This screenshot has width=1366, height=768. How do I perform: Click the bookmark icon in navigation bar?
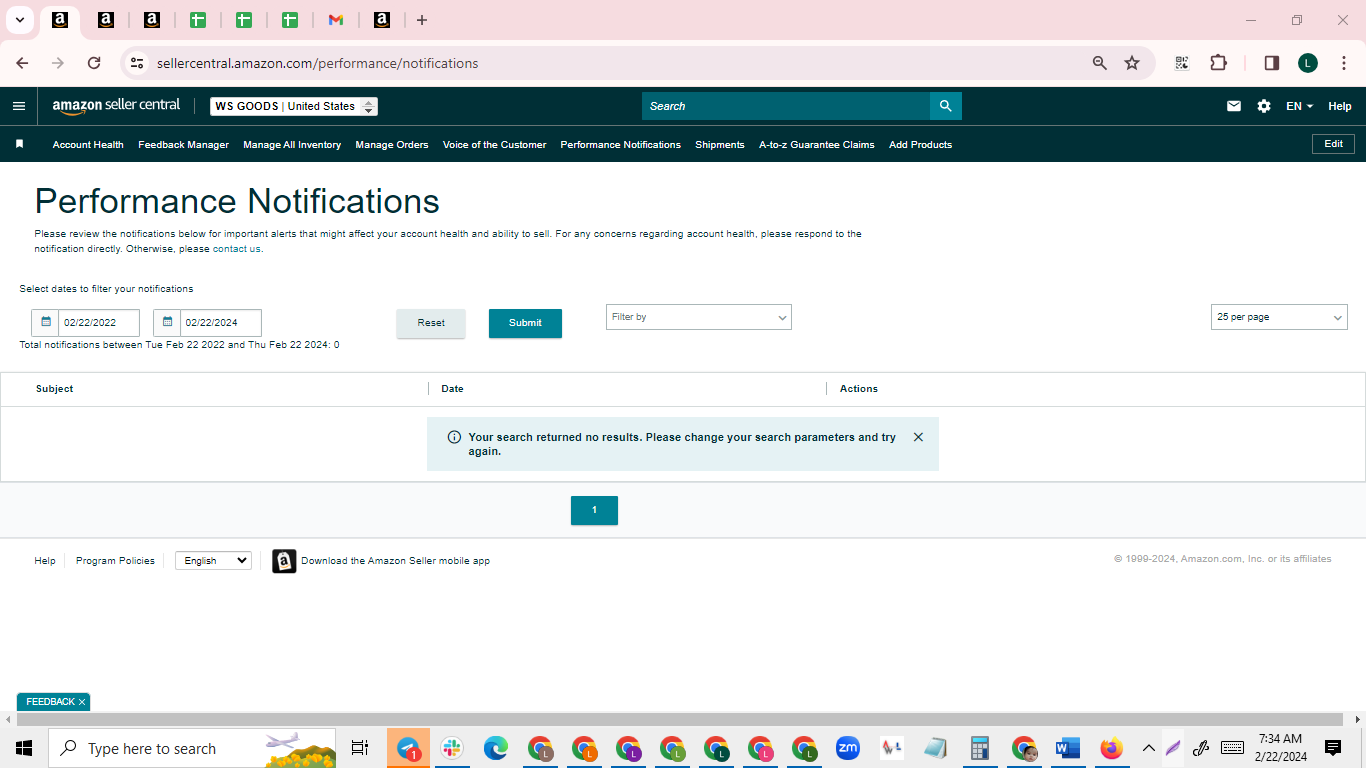(x=19, y=144)
